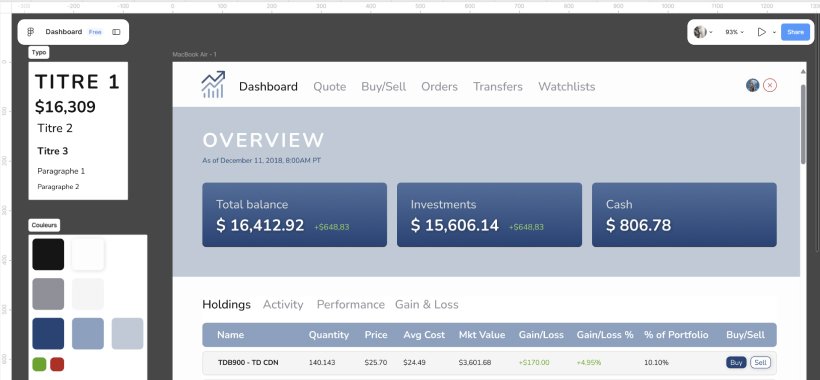Select the Couleurs section label
Screen dimensions: 820x380
click(x=44, y=225)
